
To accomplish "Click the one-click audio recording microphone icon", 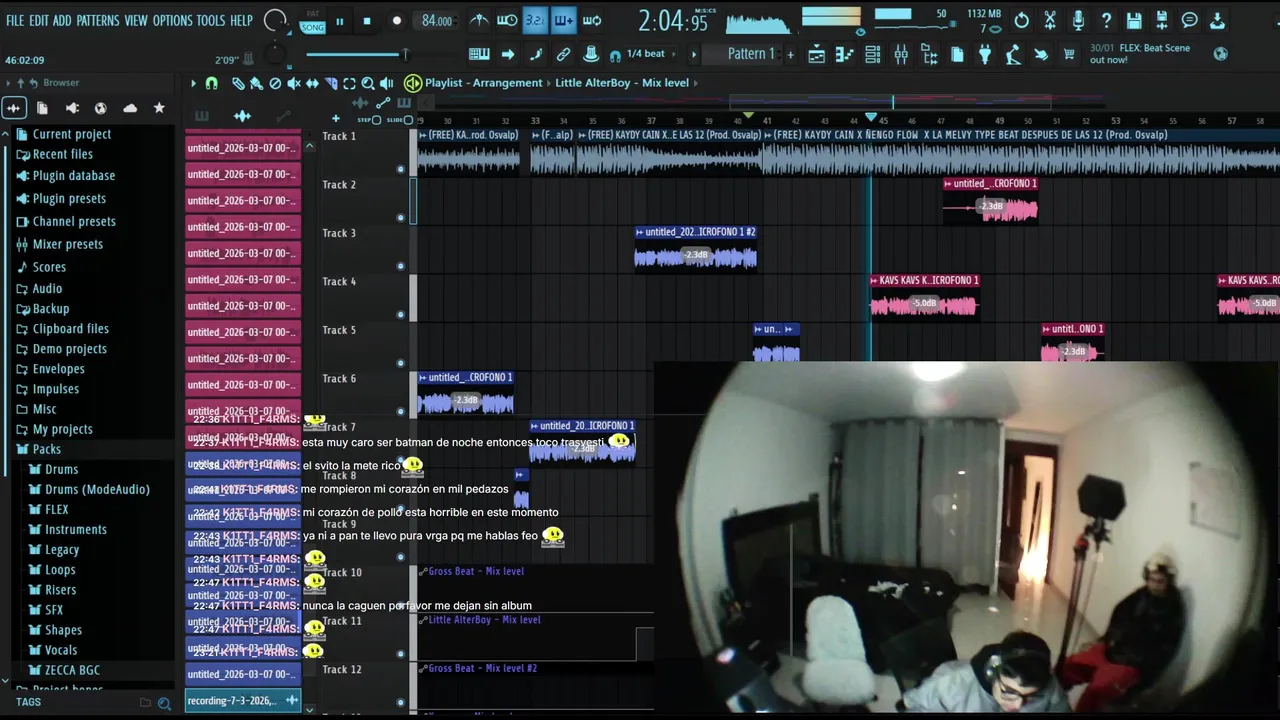I will (1078, 20).
